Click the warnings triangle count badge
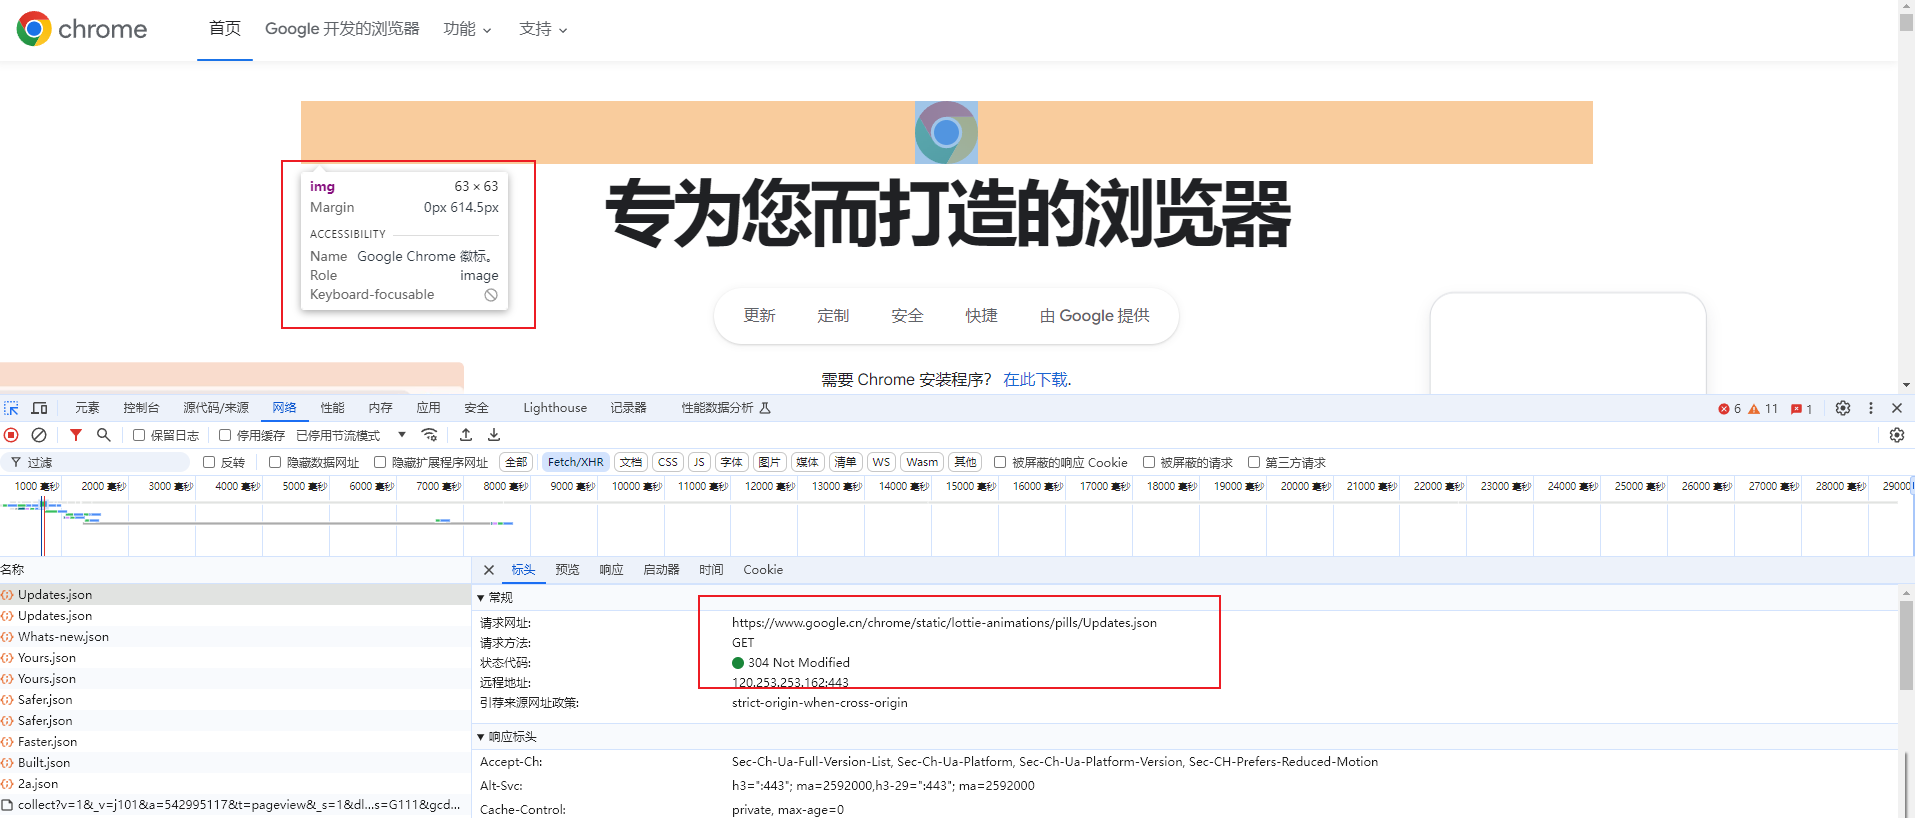Screen dimensions: 1915x818 pyautogui.click(x=1763, y=409)
